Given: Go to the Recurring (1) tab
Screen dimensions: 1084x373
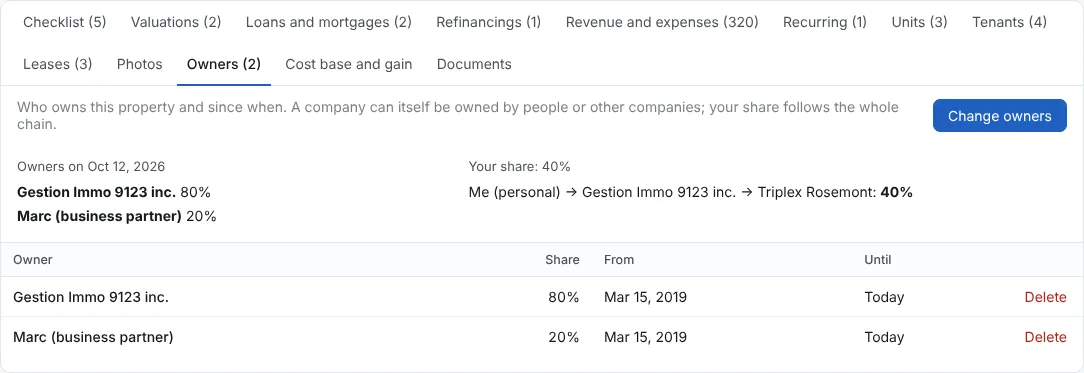Looking at the screenshot, I should tap(825, 22).
